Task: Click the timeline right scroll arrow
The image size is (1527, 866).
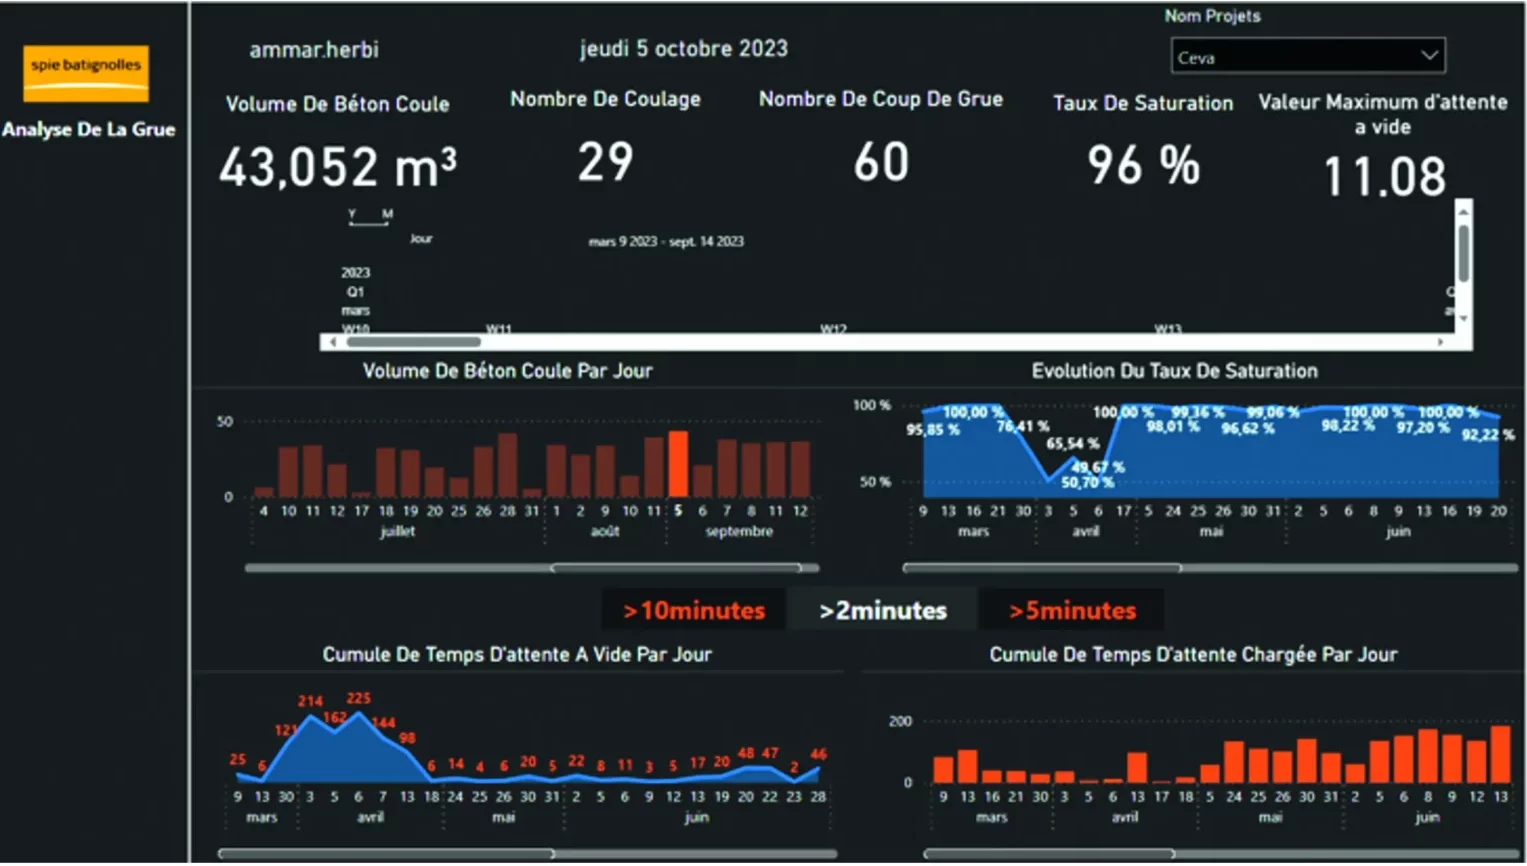Action: [1440, 342]
